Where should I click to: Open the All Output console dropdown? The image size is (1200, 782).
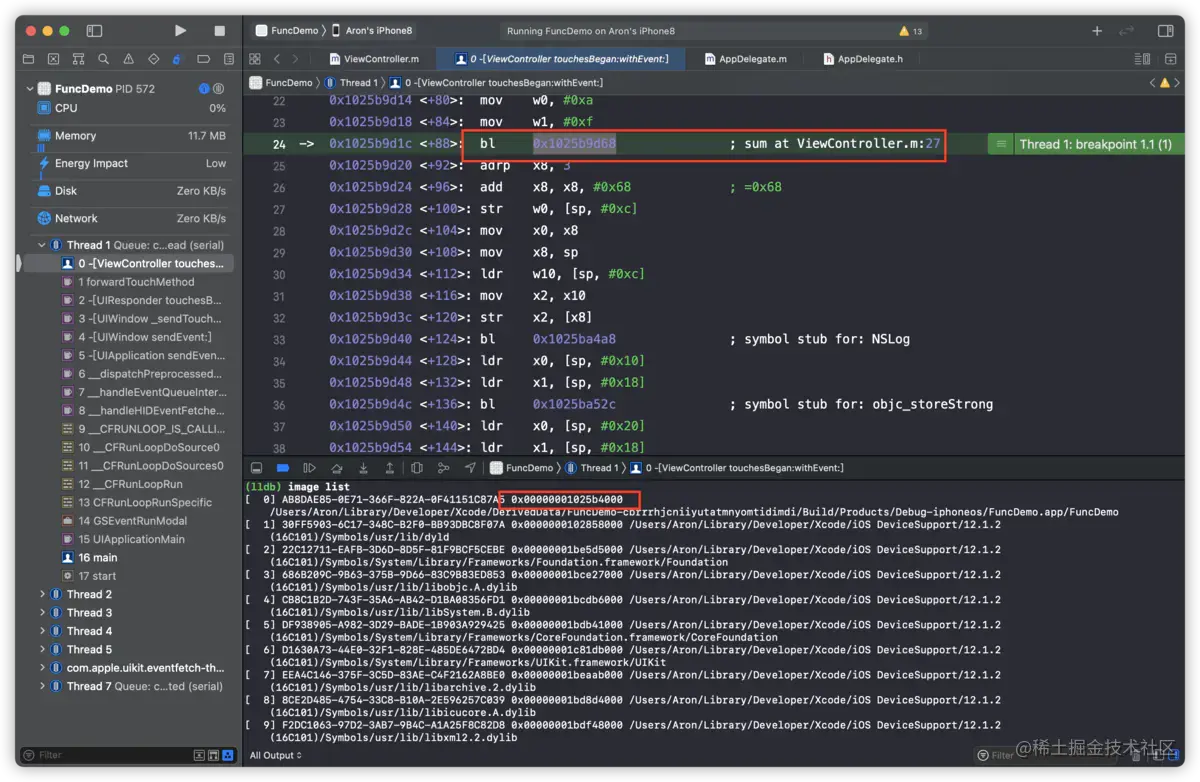click(x=275, y=756)
